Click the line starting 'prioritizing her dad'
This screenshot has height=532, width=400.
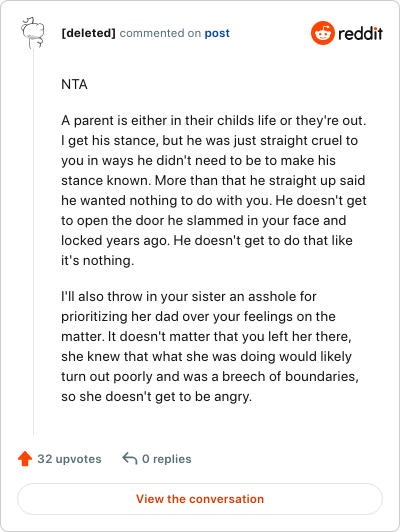pyautogui.click(x=198, y=317)
